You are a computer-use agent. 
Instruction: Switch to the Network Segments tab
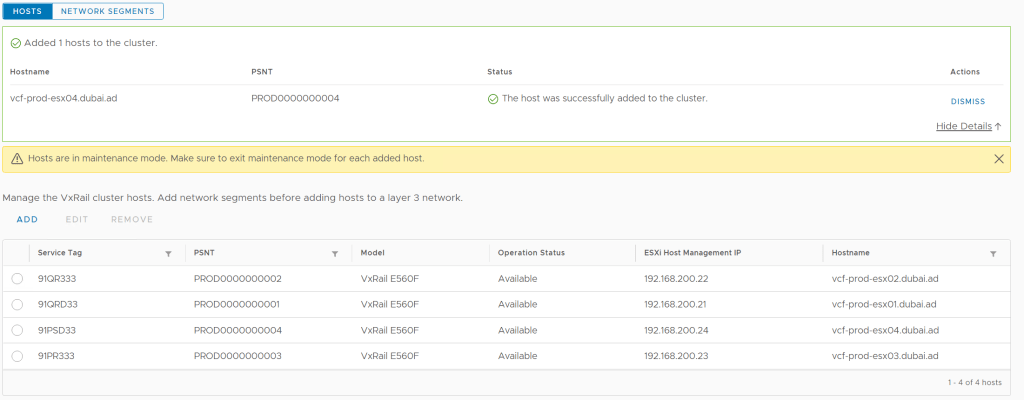point(108,11)
